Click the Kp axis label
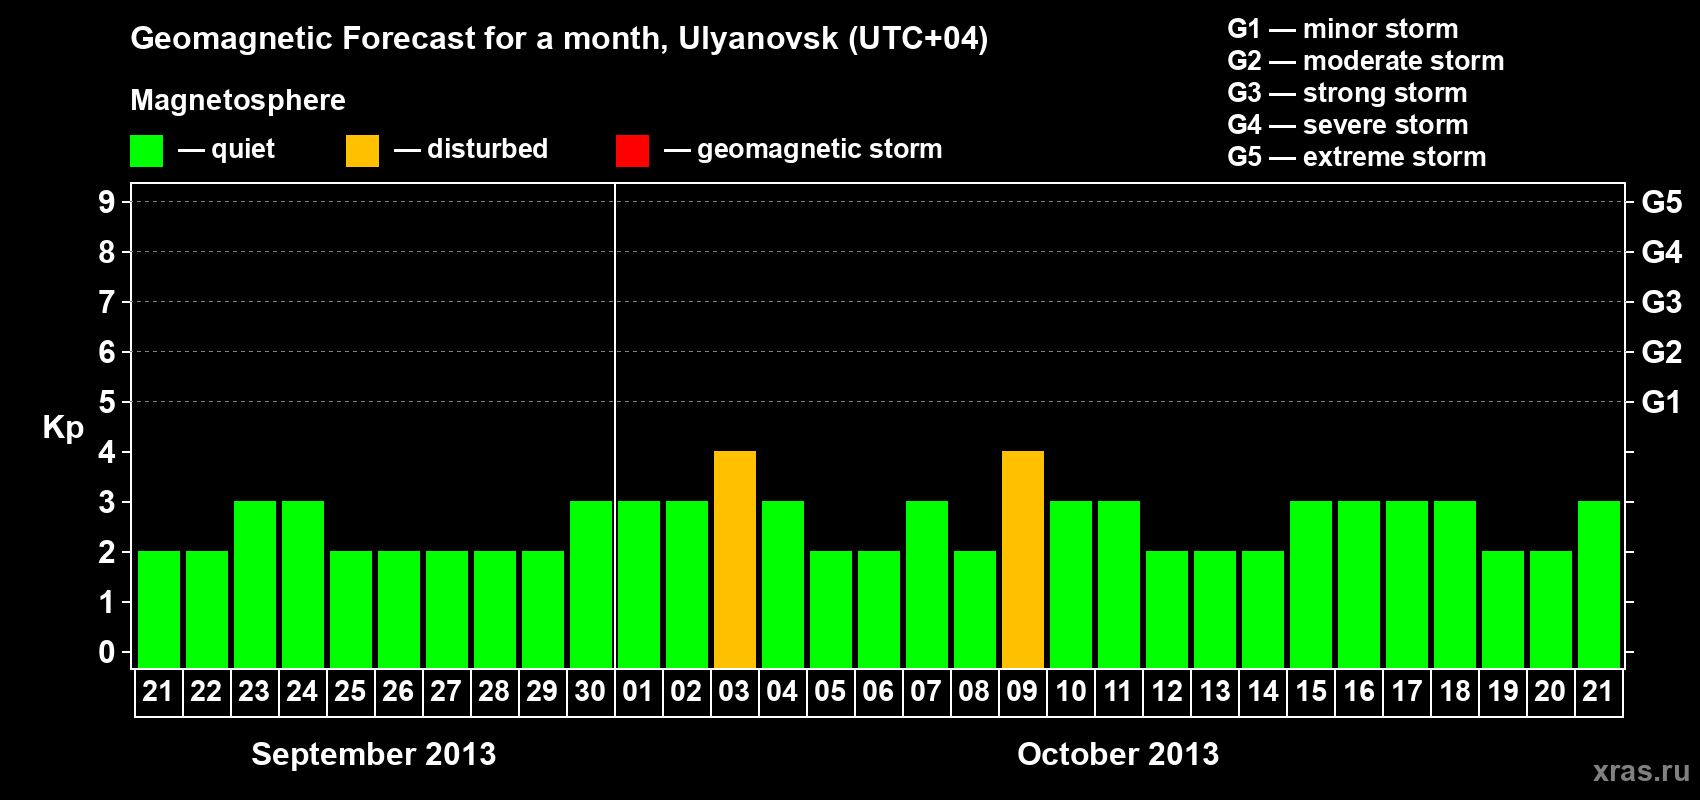This screenshot has height=800, width=1700. point(63,428)
